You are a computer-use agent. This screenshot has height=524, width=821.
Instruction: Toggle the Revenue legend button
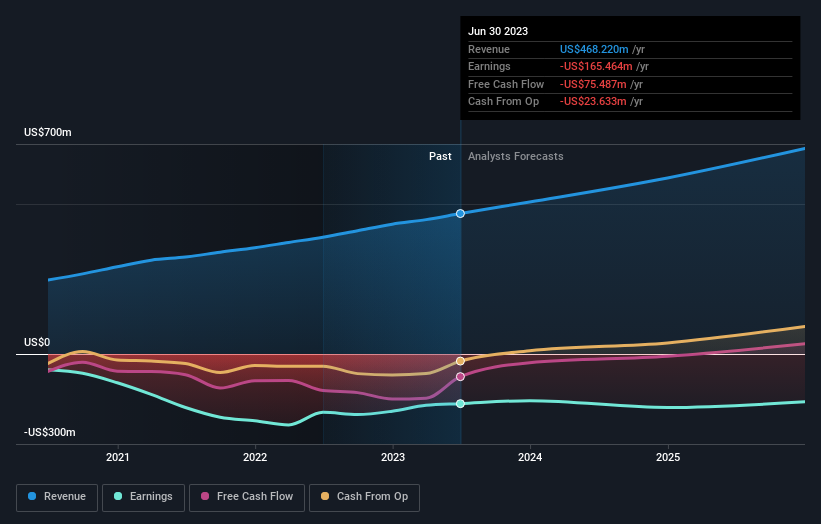click(x=57, y=497)
